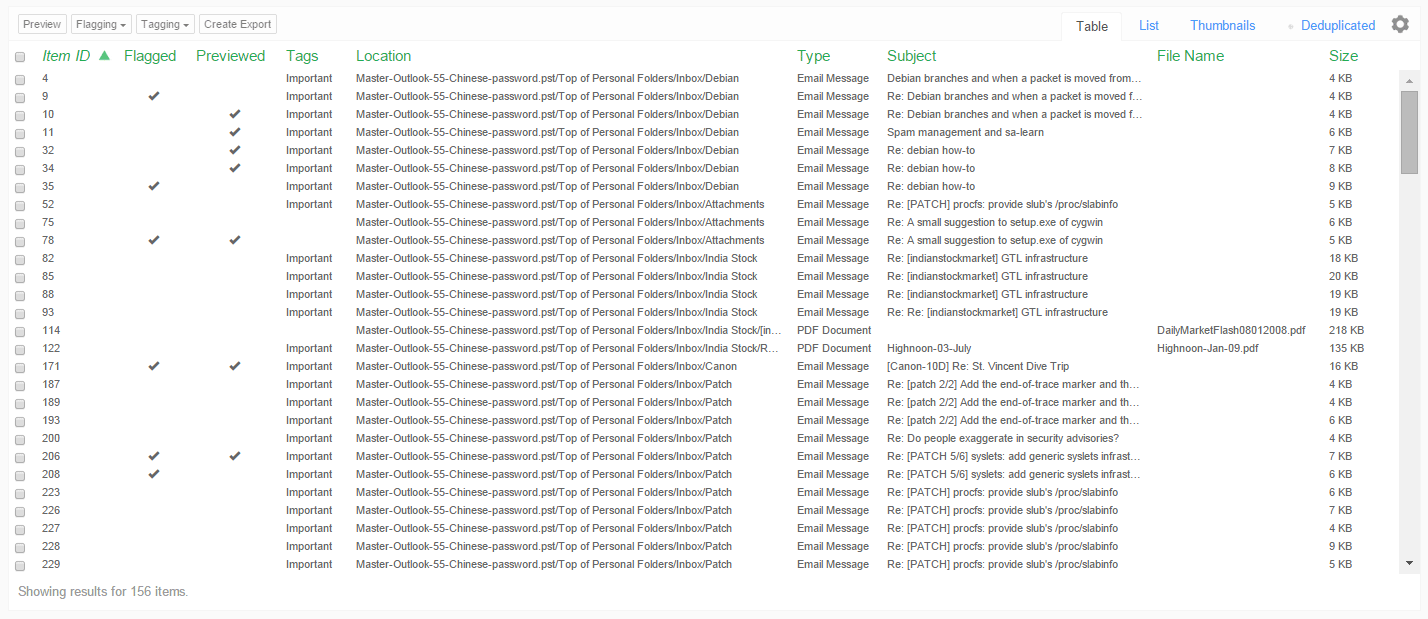Switch to the Thumbnails view tab
Screen dimensions: 1428x619
[1222, 26]
